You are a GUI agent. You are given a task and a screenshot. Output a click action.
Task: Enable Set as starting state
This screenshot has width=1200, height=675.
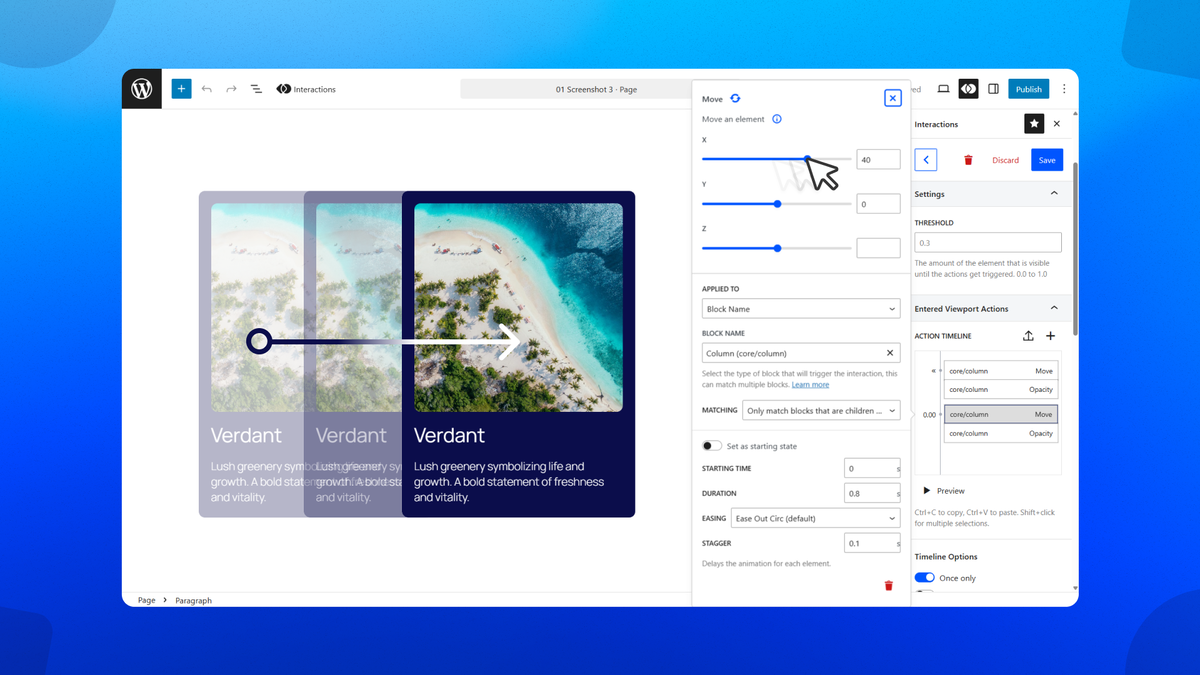[712, 445]
